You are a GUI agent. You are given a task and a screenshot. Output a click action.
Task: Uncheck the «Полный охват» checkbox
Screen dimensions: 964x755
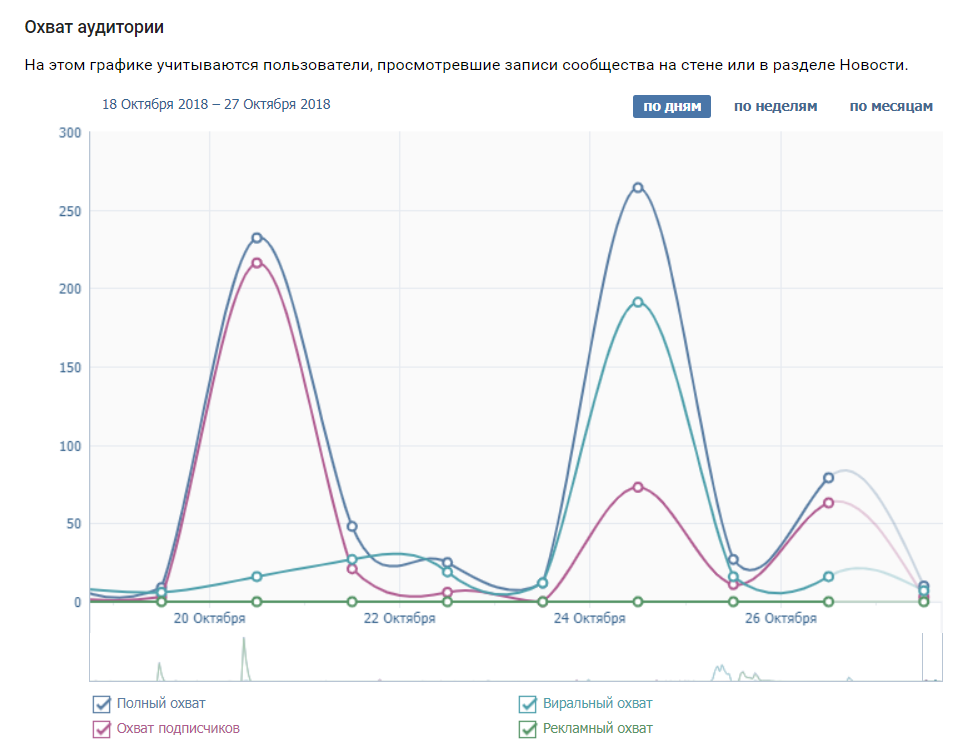coord(102,704)
